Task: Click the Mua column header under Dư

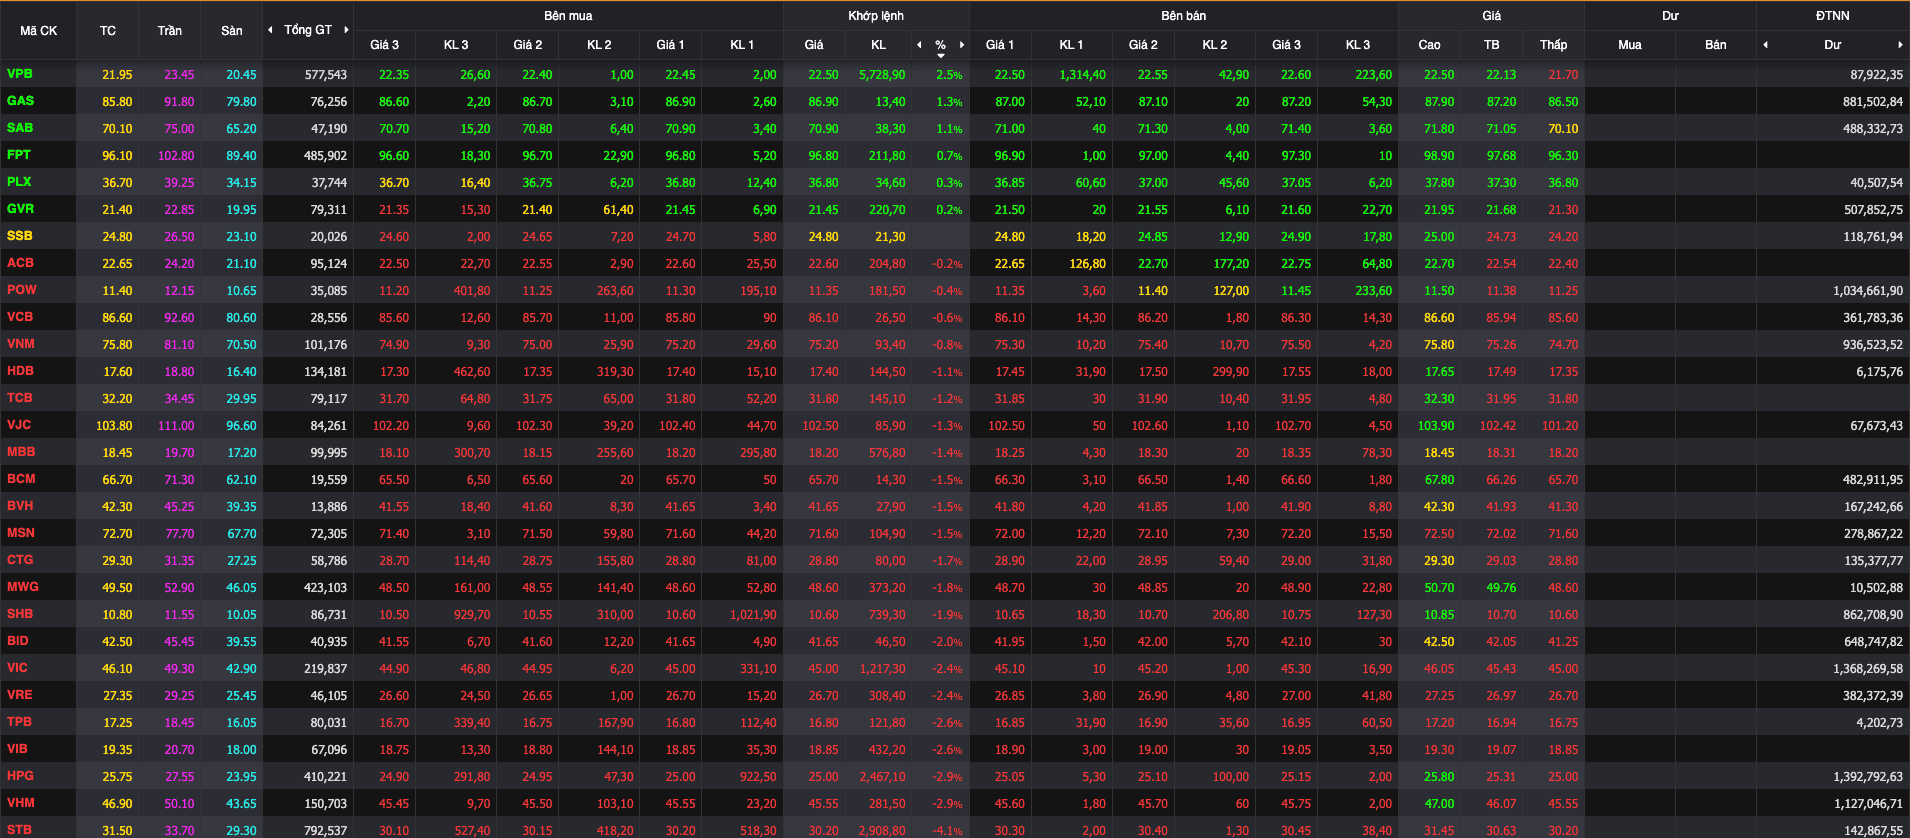Action: 1630,45
